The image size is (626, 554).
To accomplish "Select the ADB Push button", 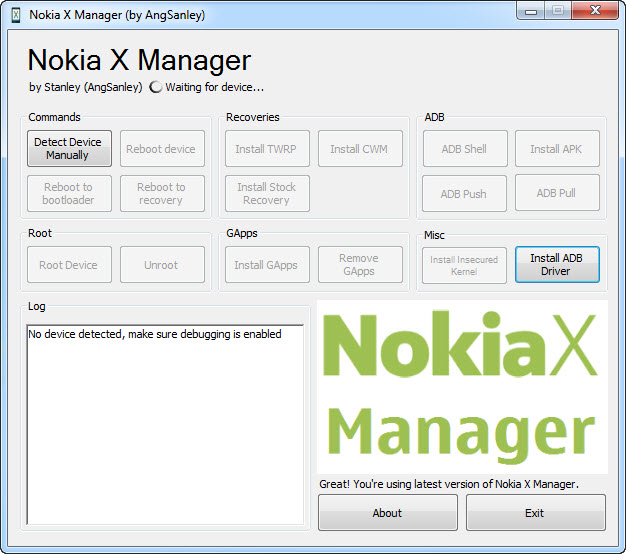I will 464,193.
